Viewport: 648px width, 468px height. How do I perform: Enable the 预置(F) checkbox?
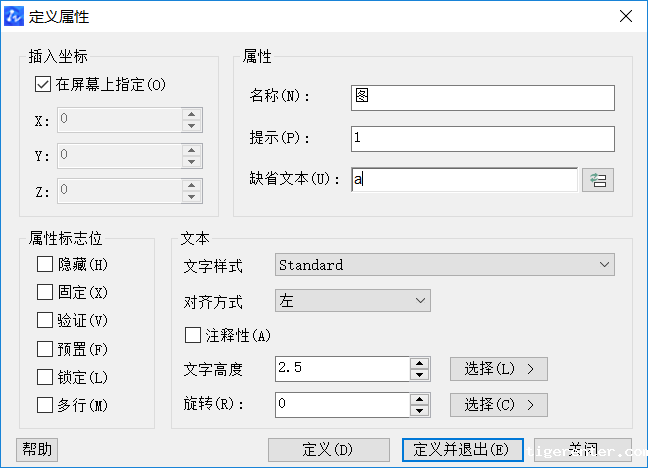tap(44, 349)
